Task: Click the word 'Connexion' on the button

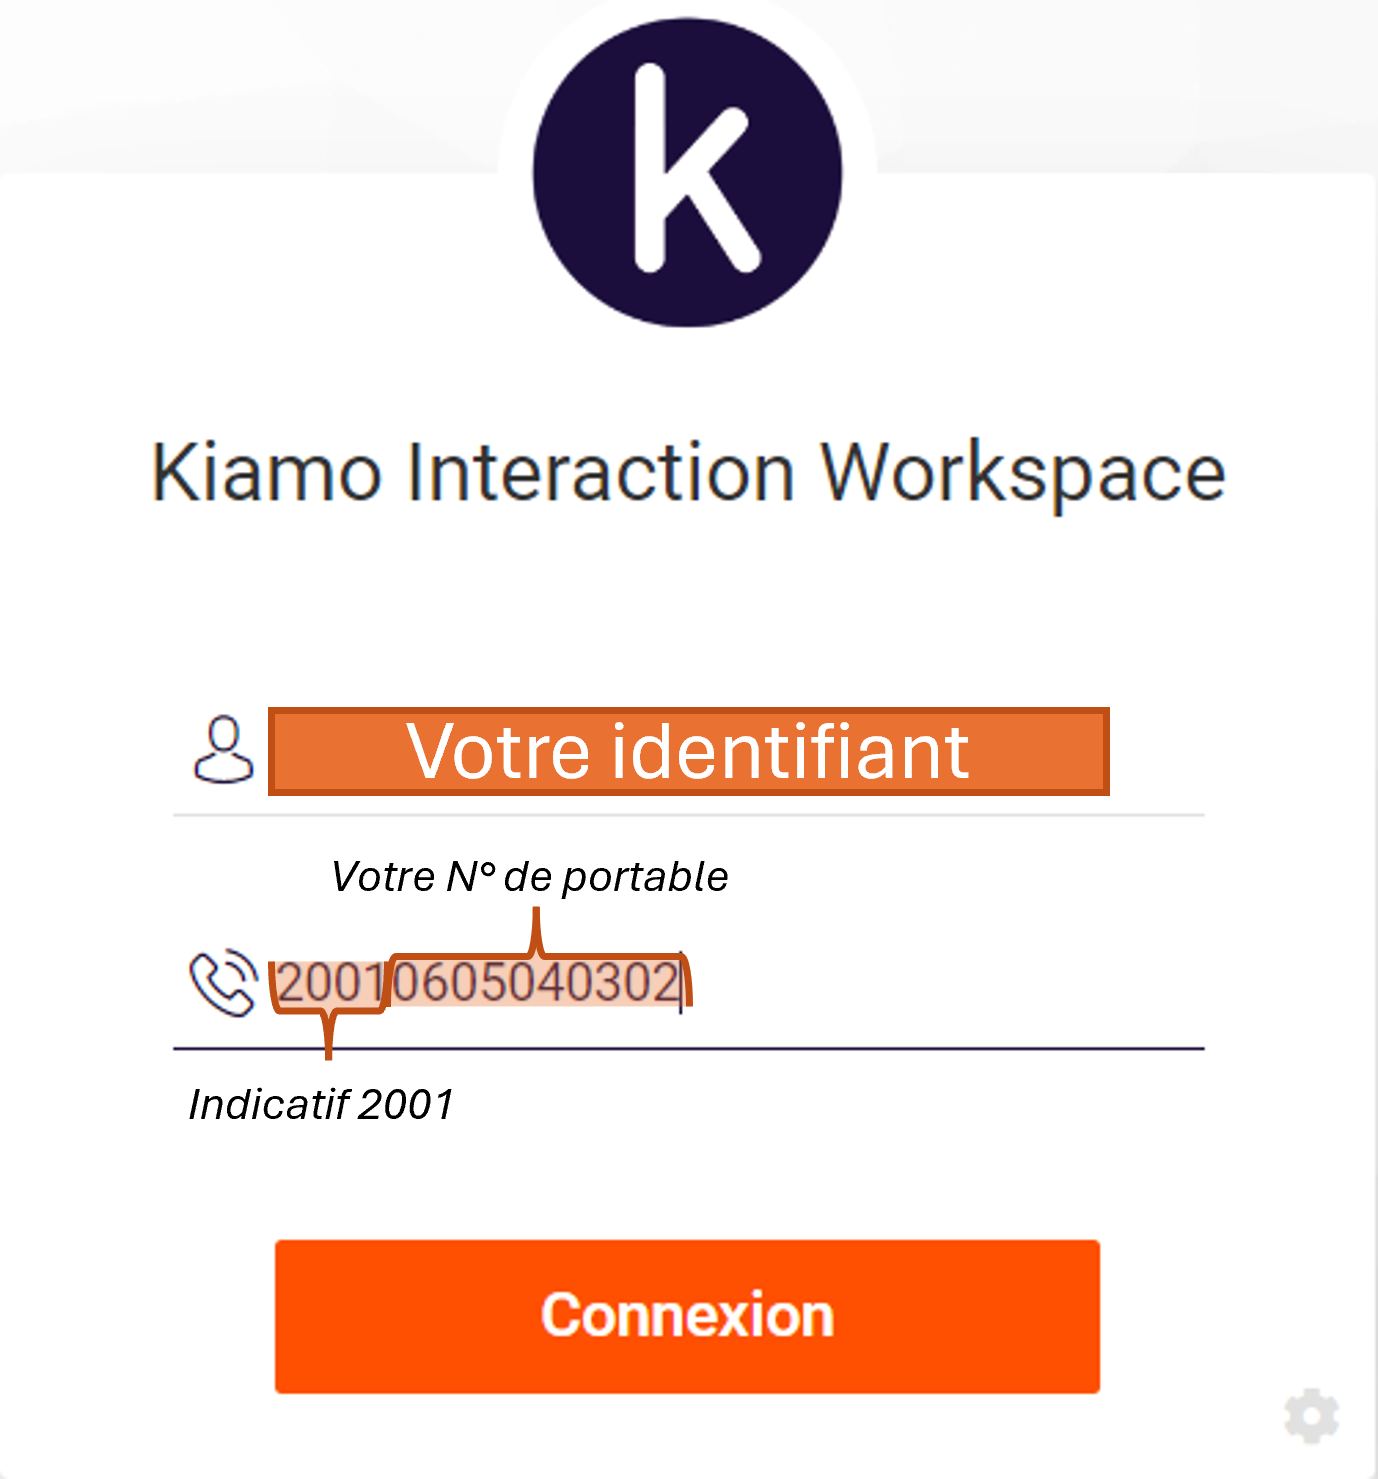Action: [x=687, y=1316]
